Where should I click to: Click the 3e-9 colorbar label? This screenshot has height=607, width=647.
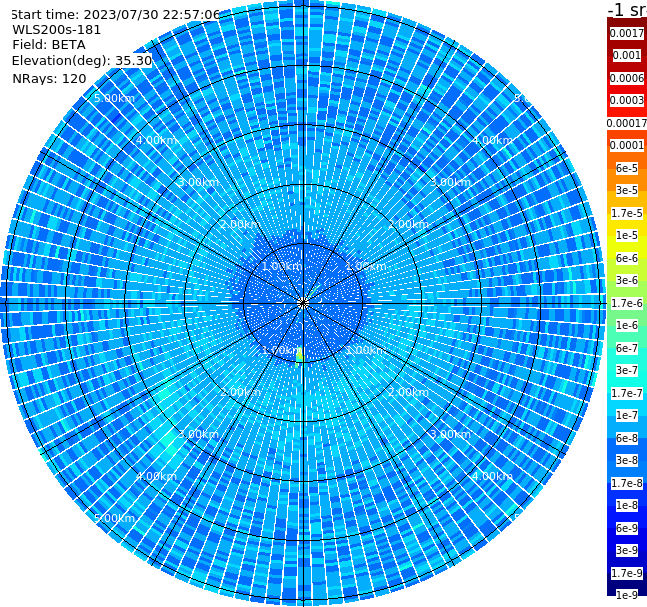coord(627,550)
